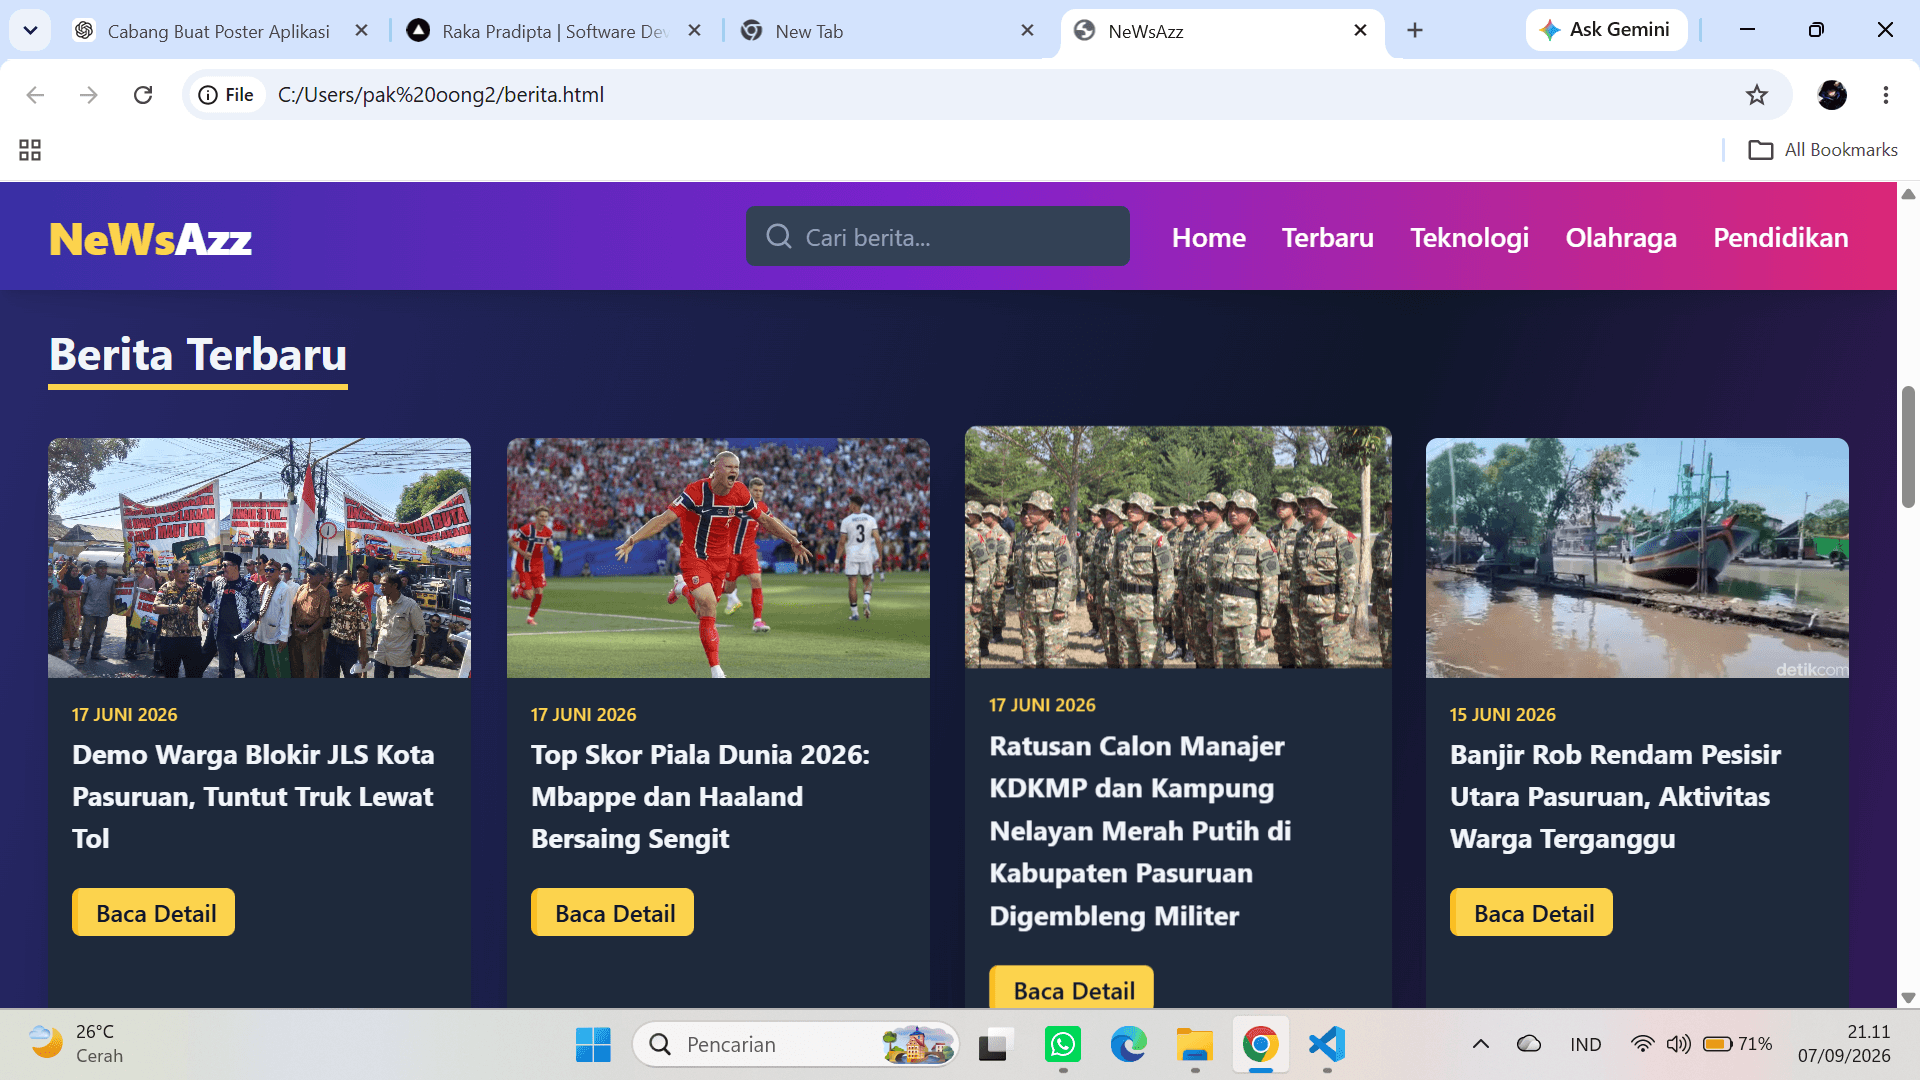Image resolution: width=1920 pixels, height=1080 pixels.
Task: Open the tab search dropdown arrow
Action: [30, 30]
